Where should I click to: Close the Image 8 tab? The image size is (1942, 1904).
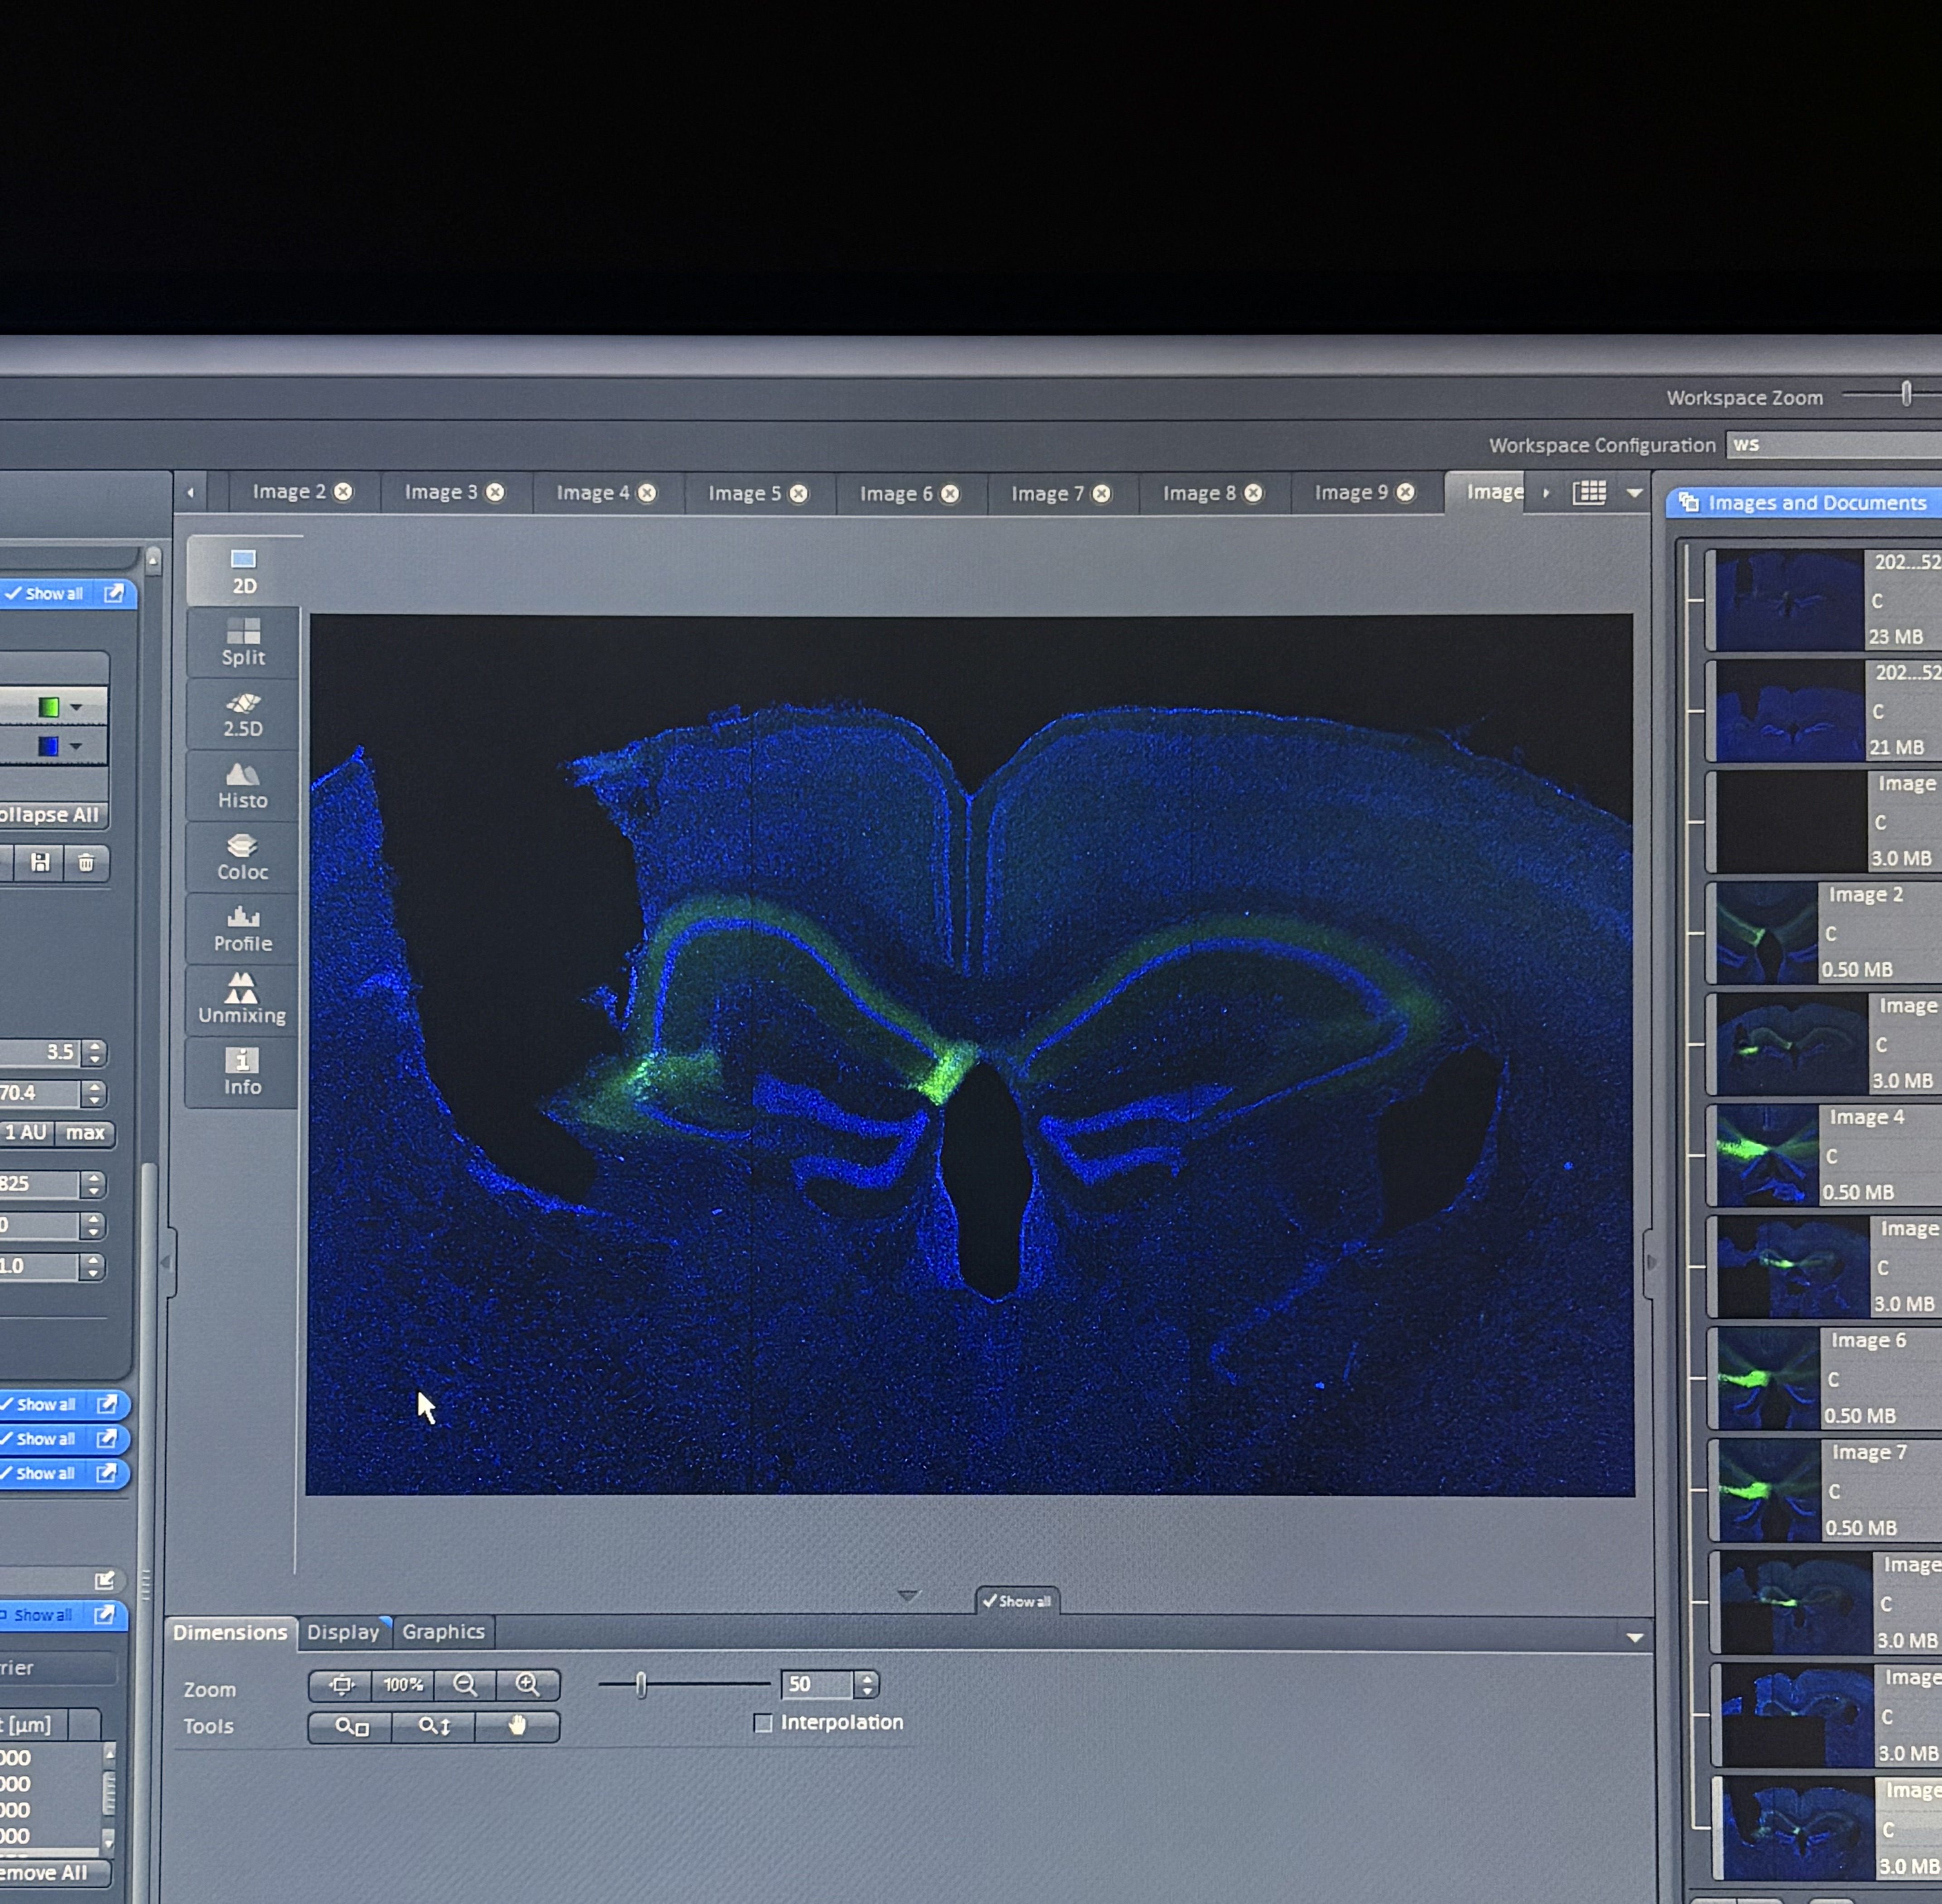pos(1253,494)
